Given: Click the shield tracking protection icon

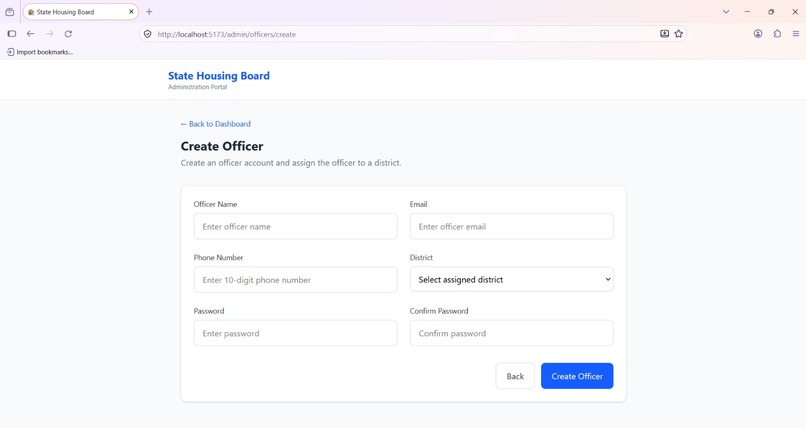Looking at the screenshot, I should (148, 34).
